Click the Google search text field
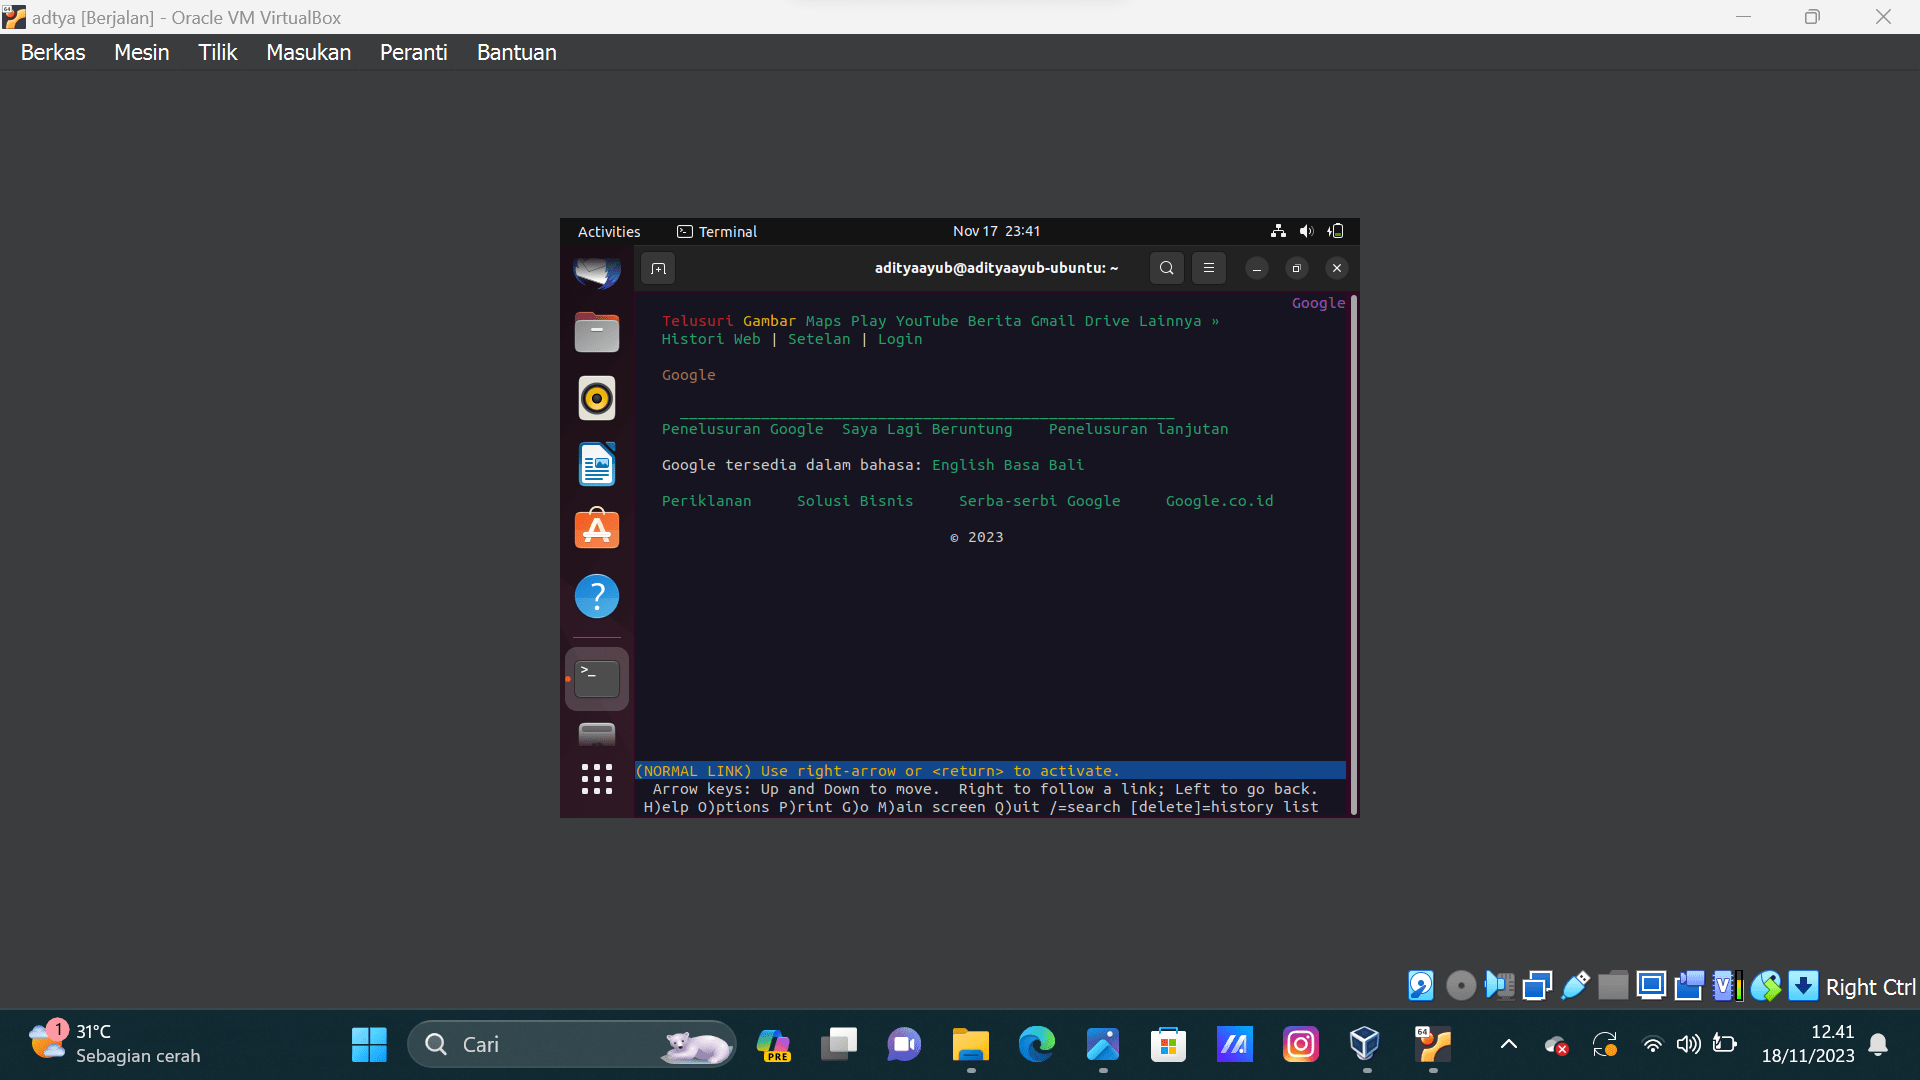The image size is (1920, 1080). click(x=927, y=411)
